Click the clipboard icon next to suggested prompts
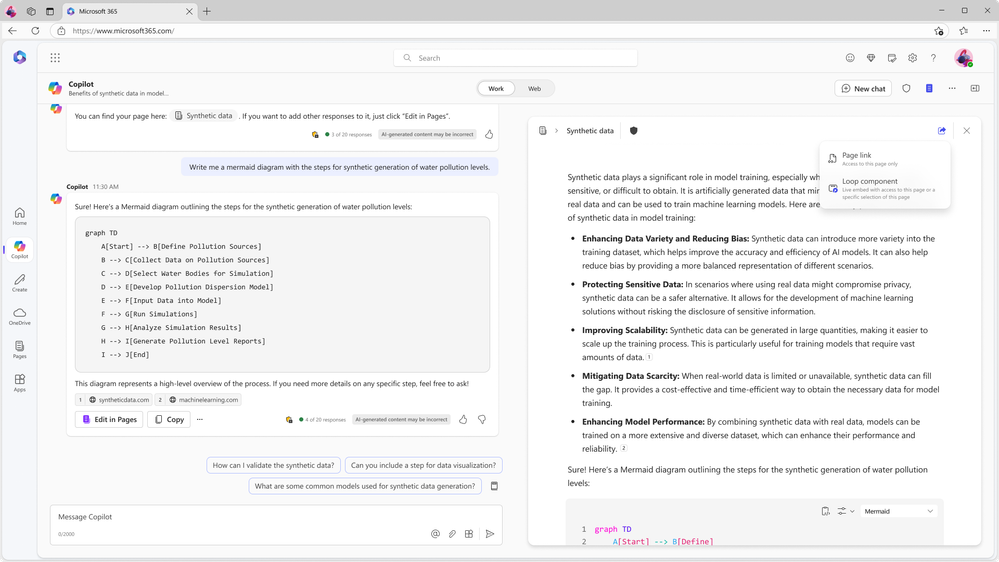This screenshot has height=562, width=999. coord(494,486)
